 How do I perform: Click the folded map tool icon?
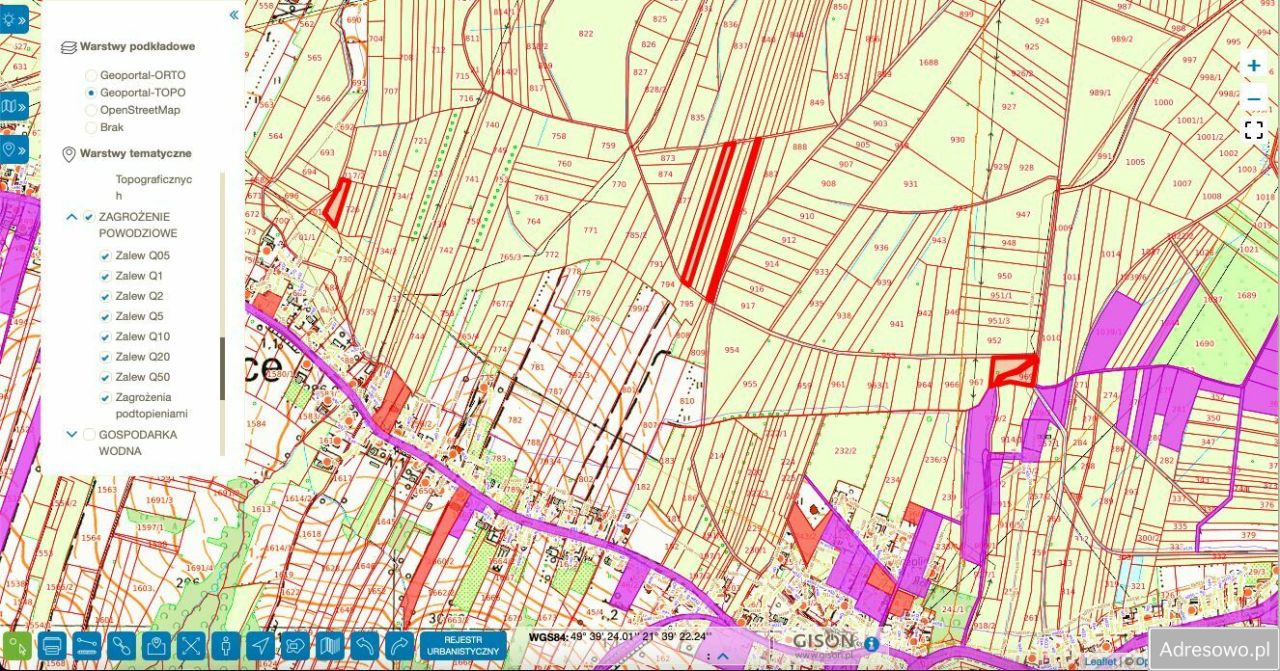(330, 647)
